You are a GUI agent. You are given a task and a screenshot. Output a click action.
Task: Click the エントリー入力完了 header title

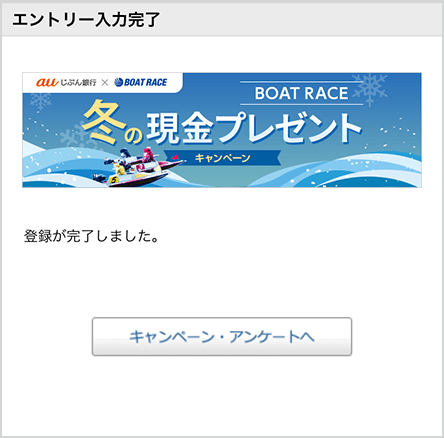[86, 20]
